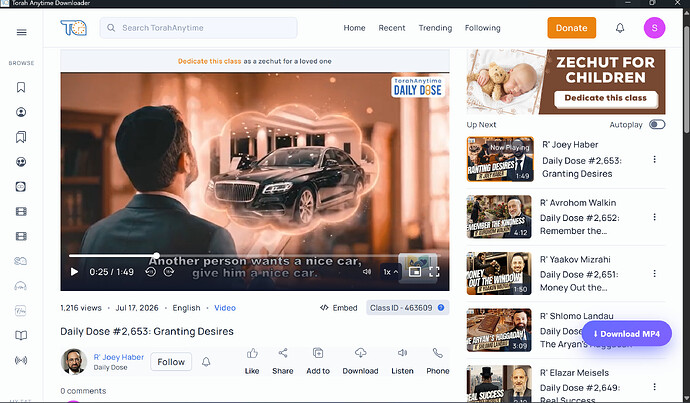Click the Download MP4 button
This screenshot has width=690, height=403.
pyautogui.click(x=626, y=333)
